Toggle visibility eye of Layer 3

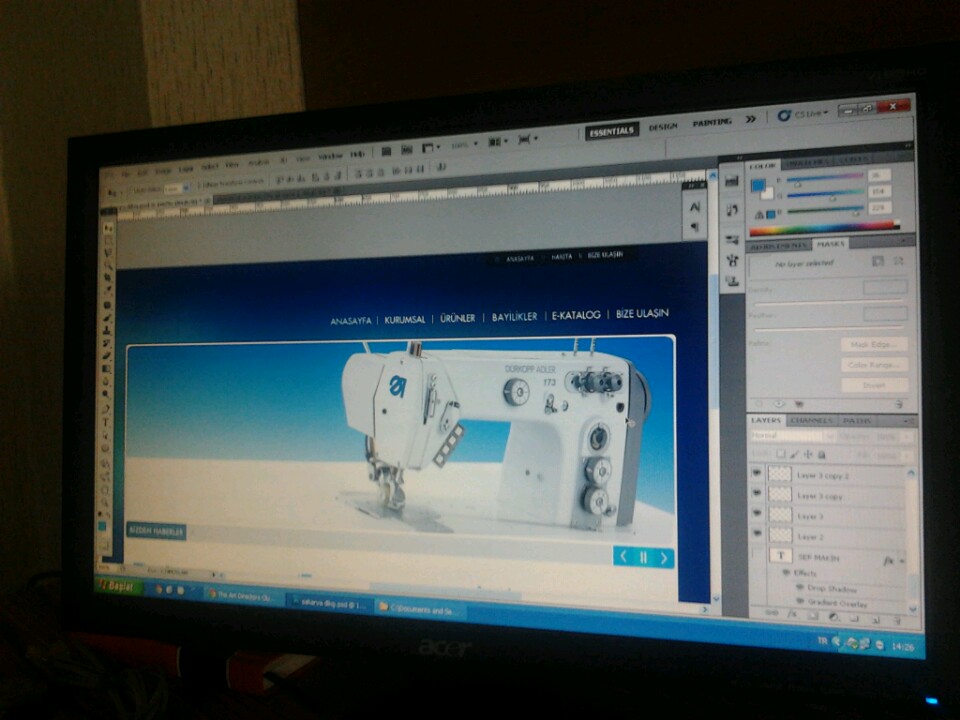pos(757,513)
